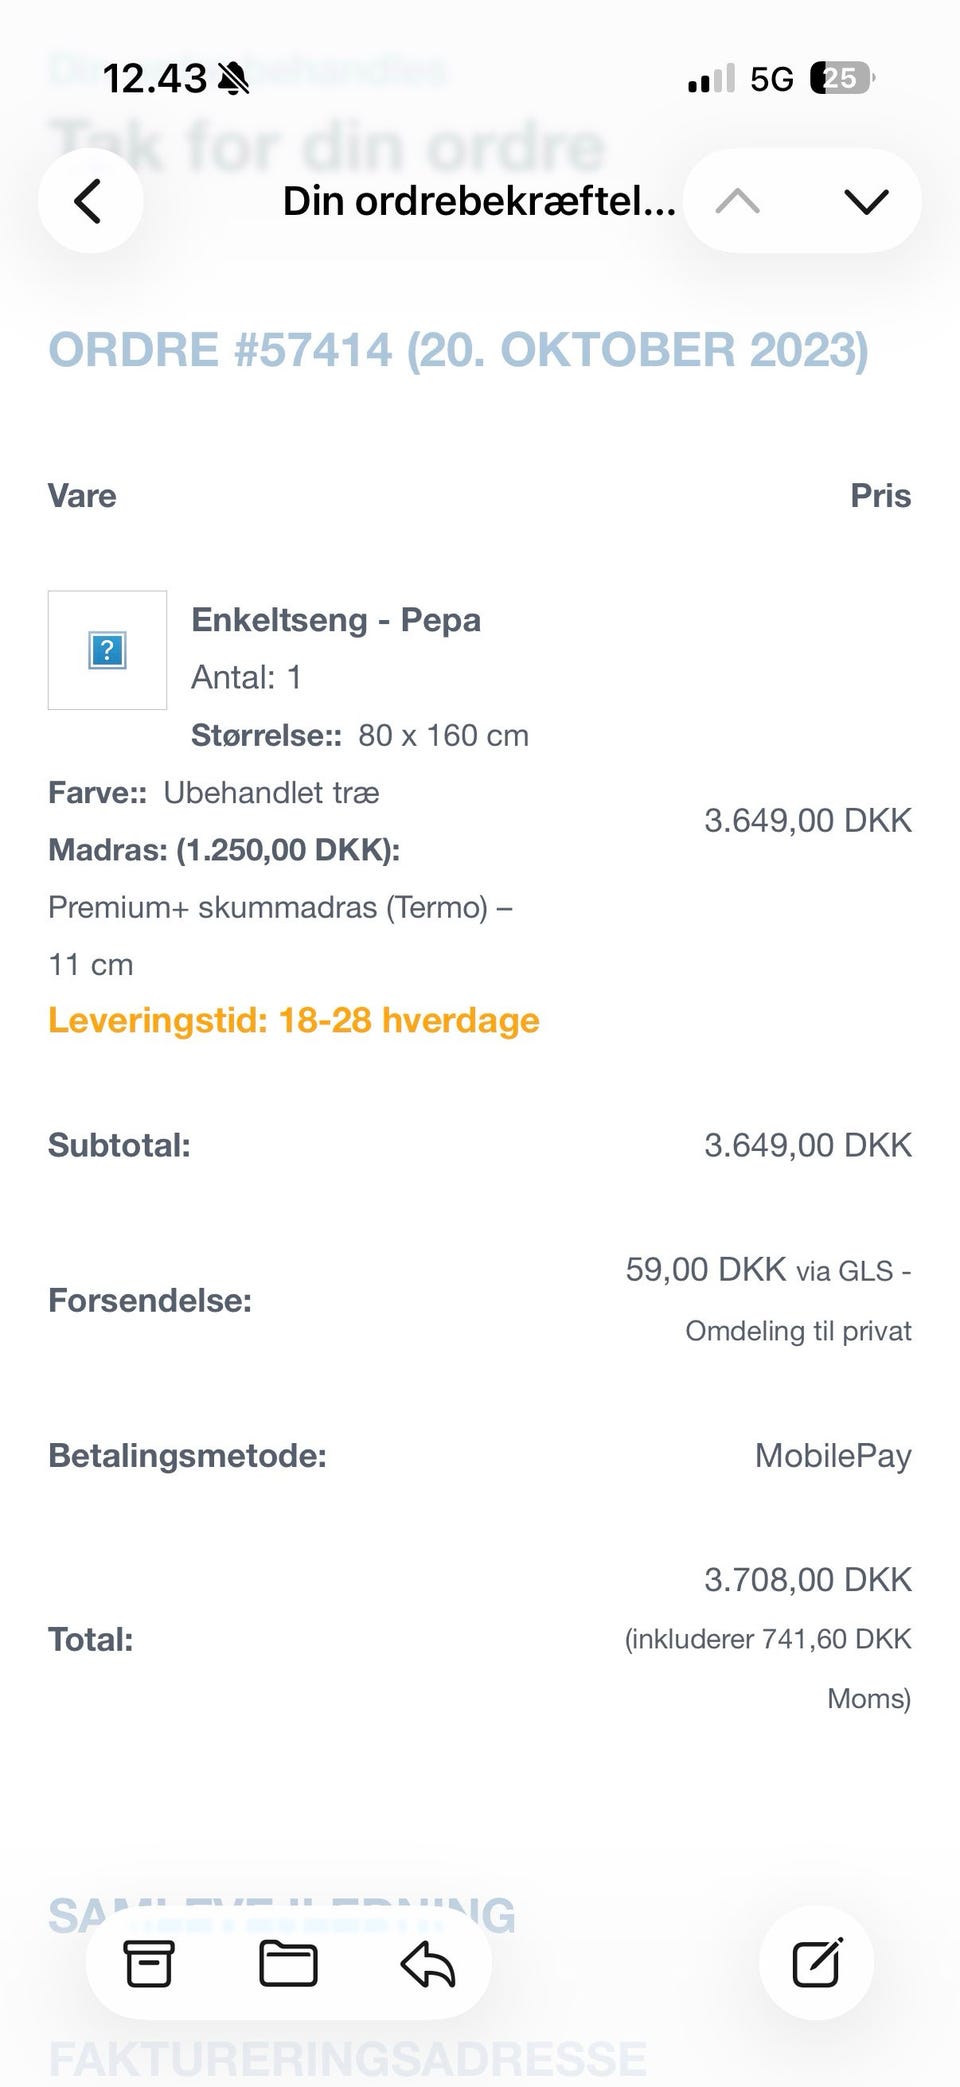Tap the battery indicator in status bar
This screenshot has width=960, height=2087.
(x=841, y=78)
